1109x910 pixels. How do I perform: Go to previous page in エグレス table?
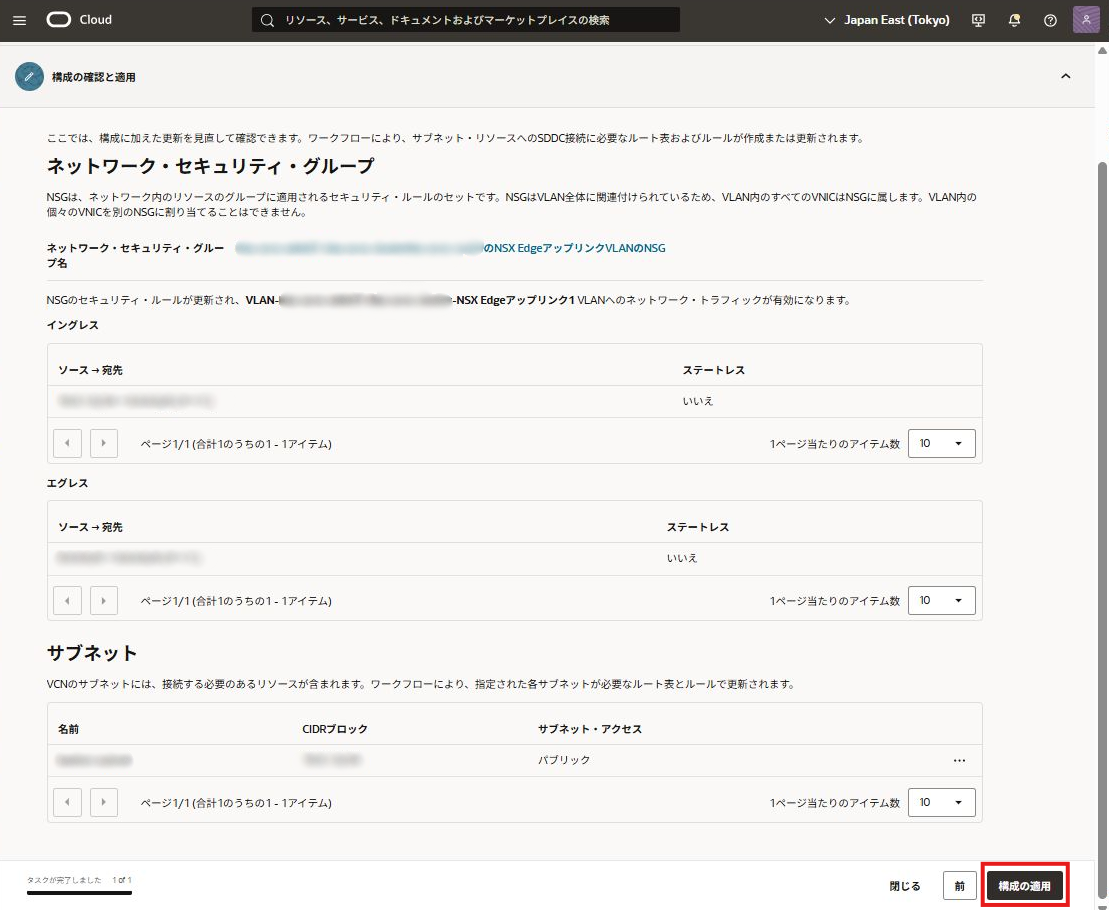pos(67,600)
